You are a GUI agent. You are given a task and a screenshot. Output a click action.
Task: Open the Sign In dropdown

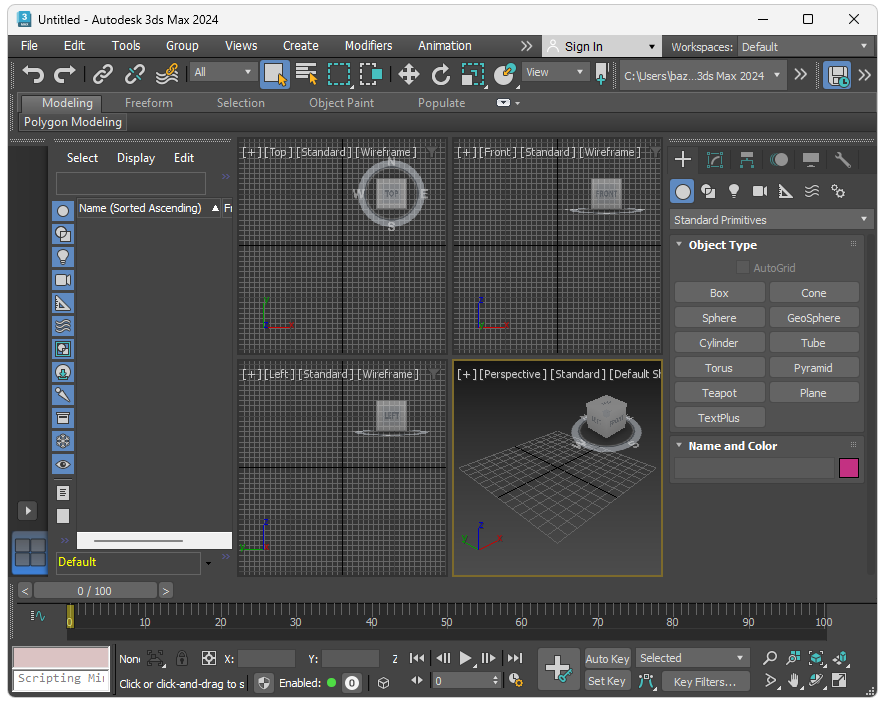point(601,46)
